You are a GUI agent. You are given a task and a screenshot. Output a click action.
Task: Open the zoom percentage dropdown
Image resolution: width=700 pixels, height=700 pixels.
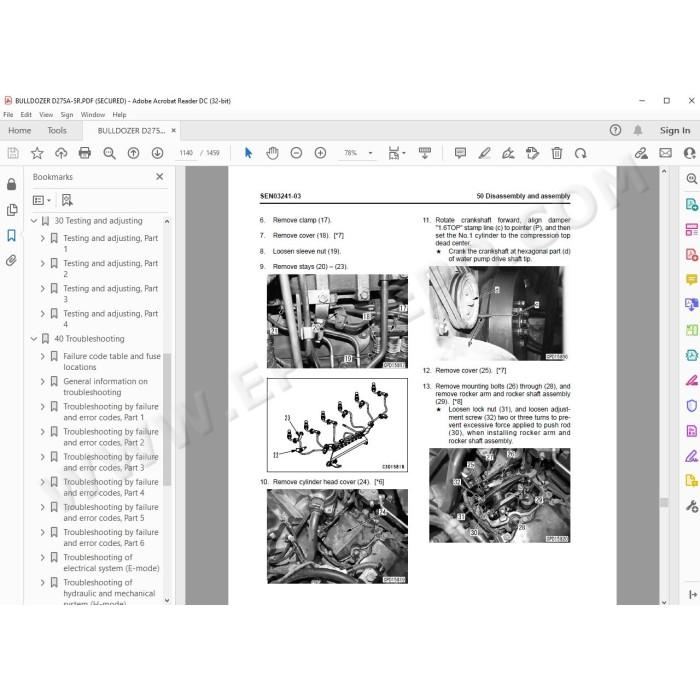click(370, 153)
